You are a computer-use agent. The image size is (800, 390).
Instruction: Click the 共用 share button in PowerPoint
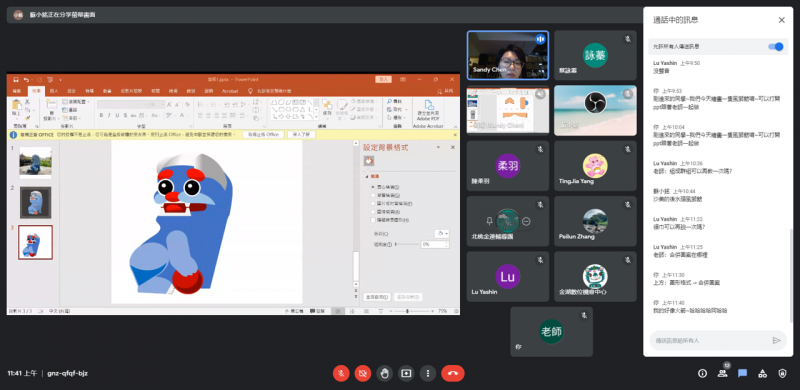pos(445,91)
